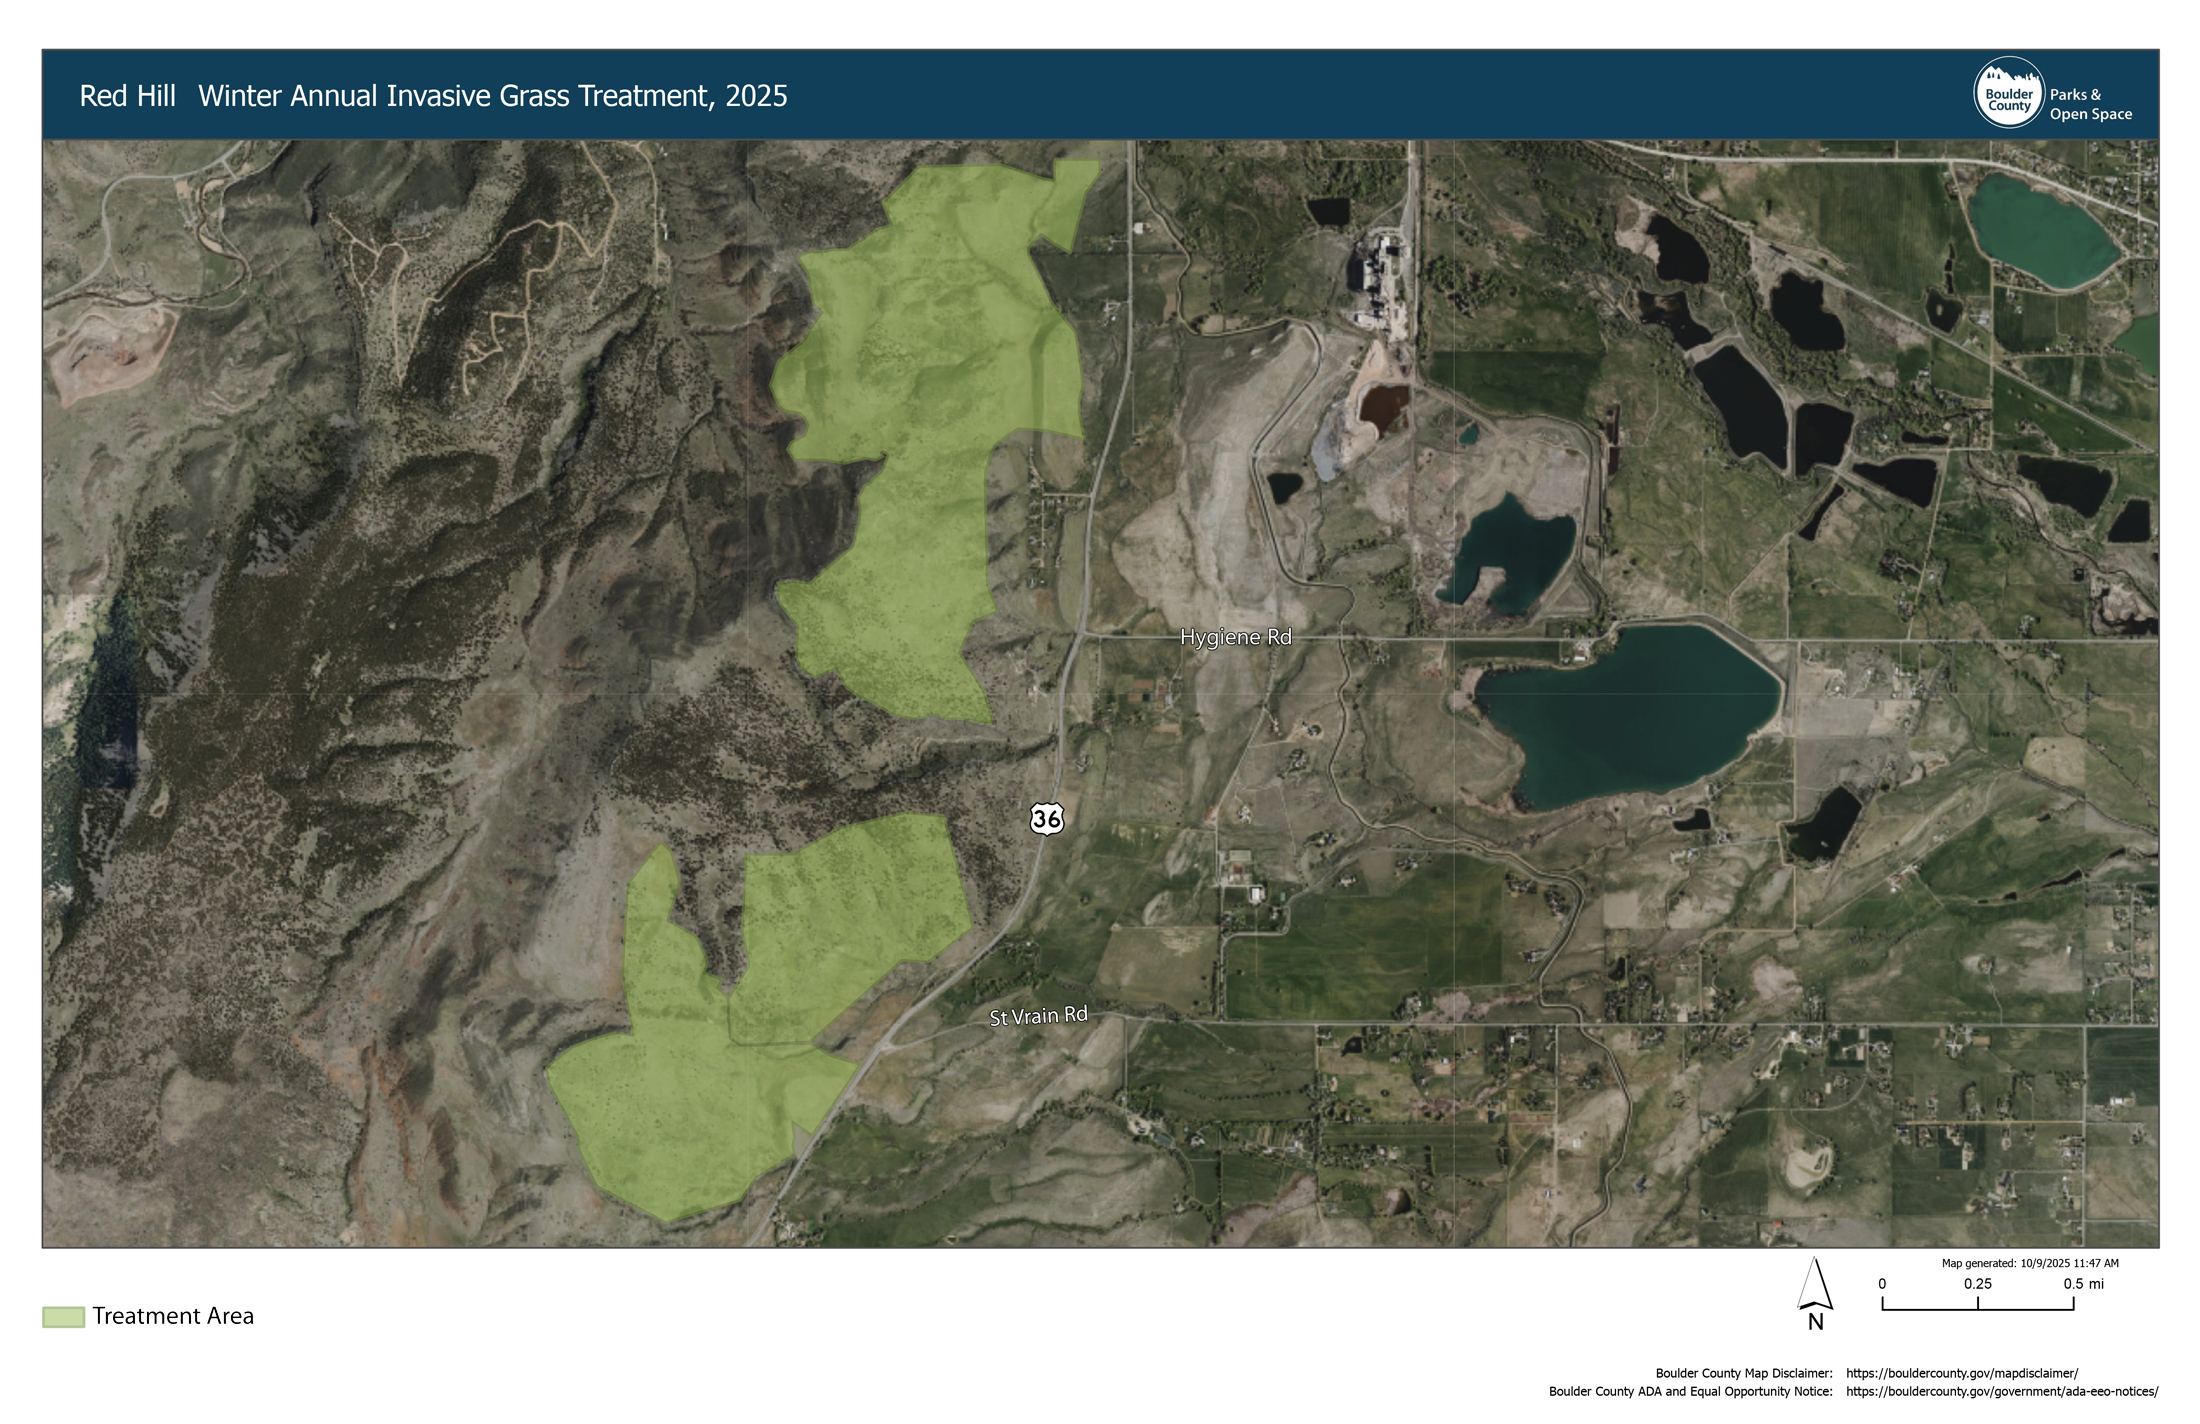Image resolution: width=2200 pixels, height=1424 pixels.
Task: Click the Hygiene Rd road label
Action: 1235,637
